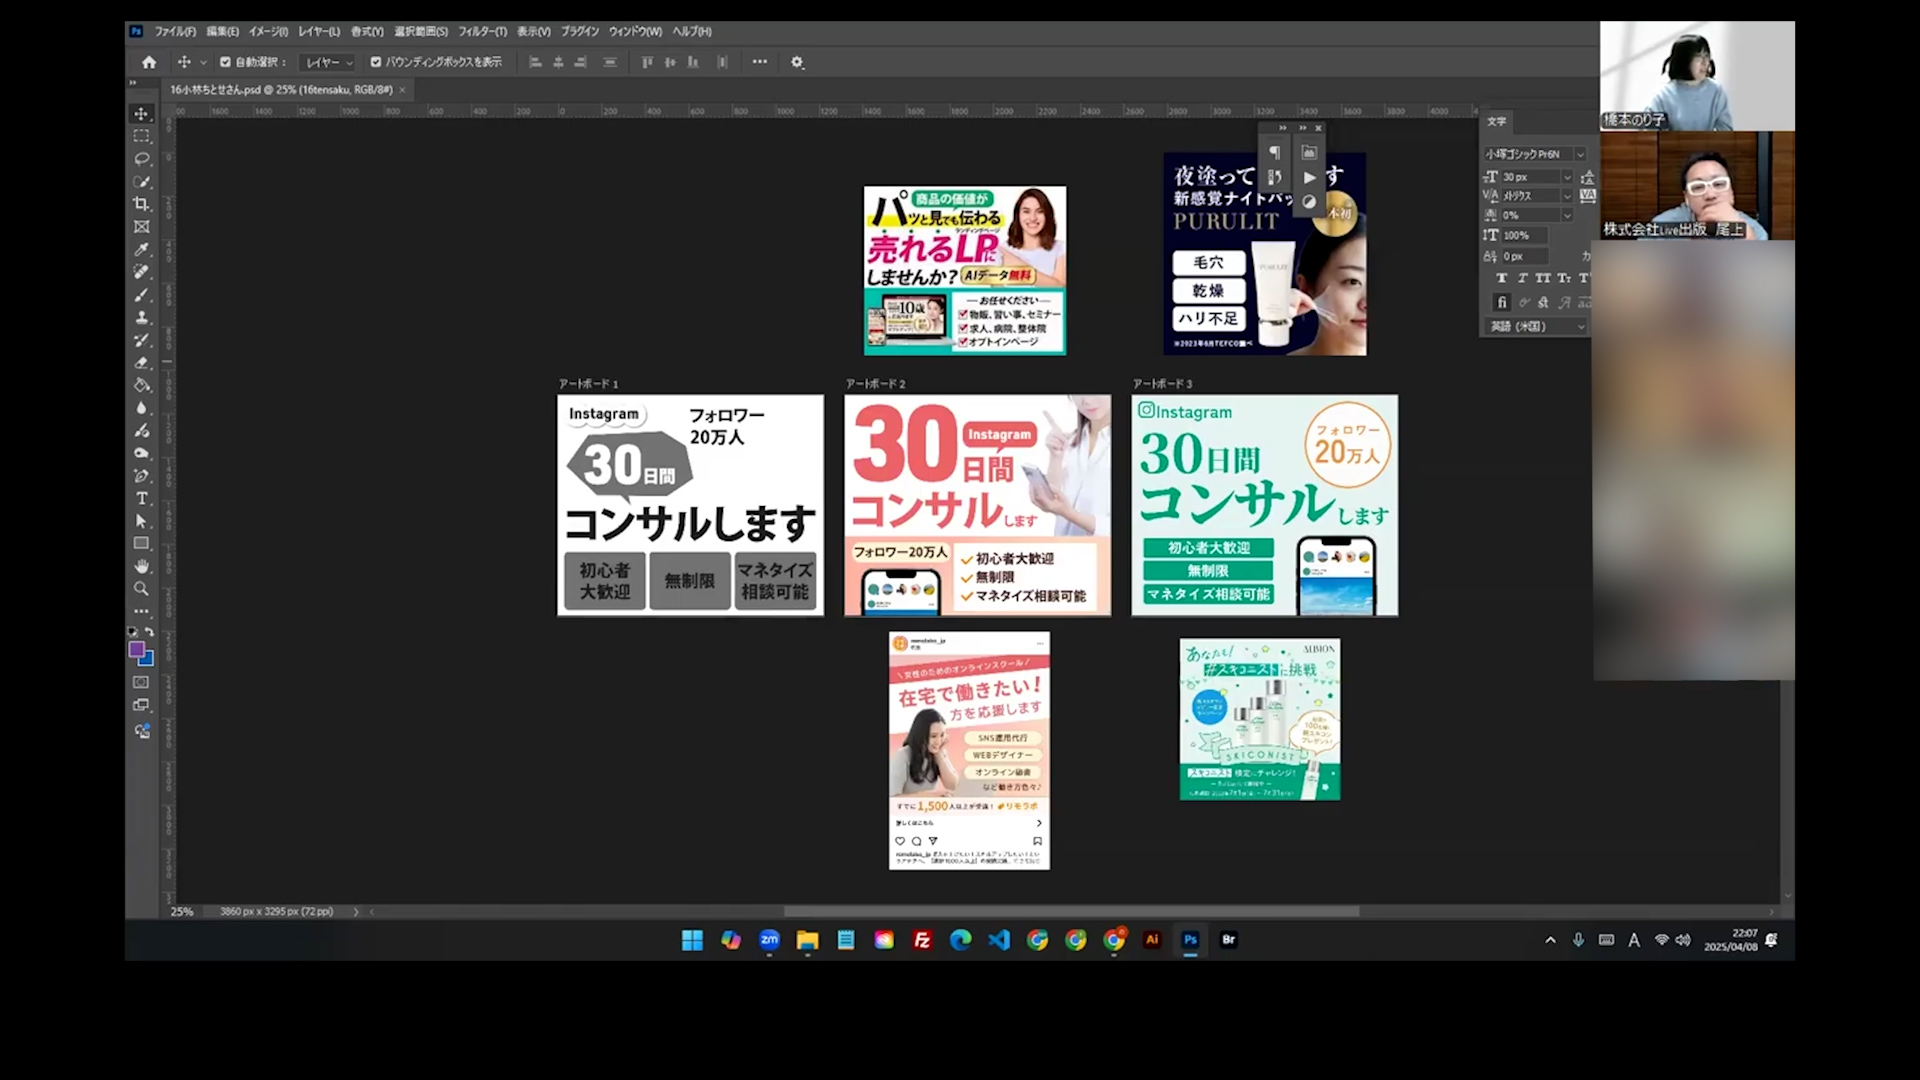Toggle the bounding box display checkbox
1920x1080 pixels.
[x=376, y=62]
